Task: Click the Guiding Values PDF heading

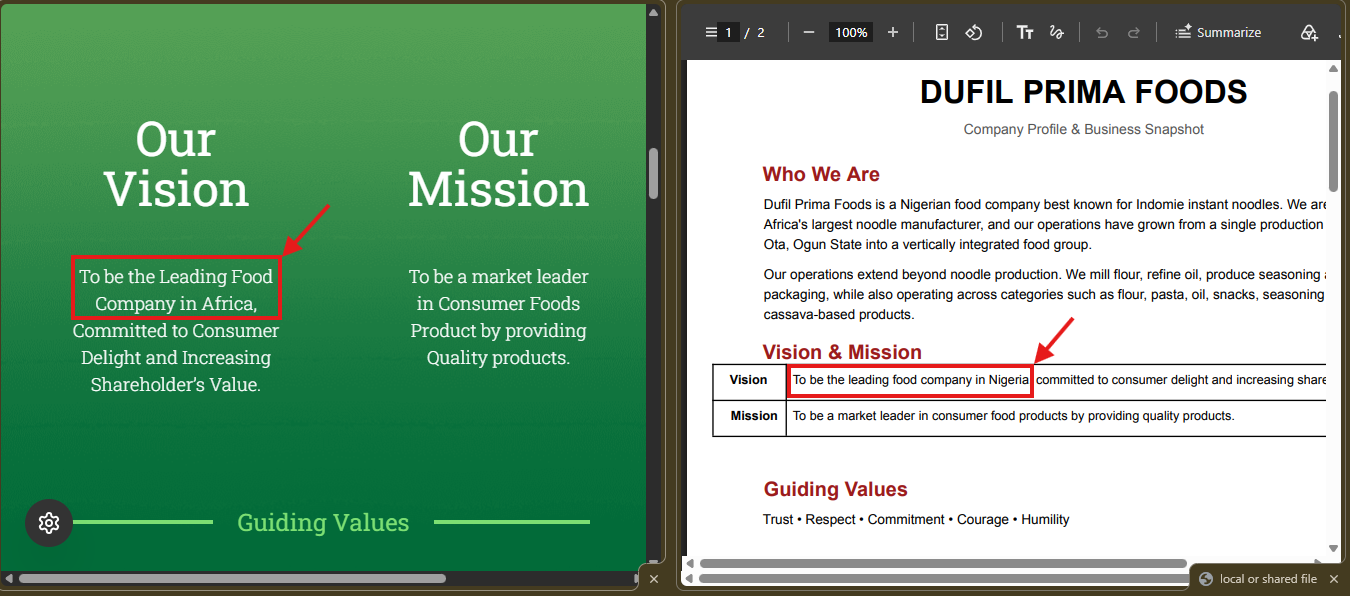Action: click(x=836, y=489)
